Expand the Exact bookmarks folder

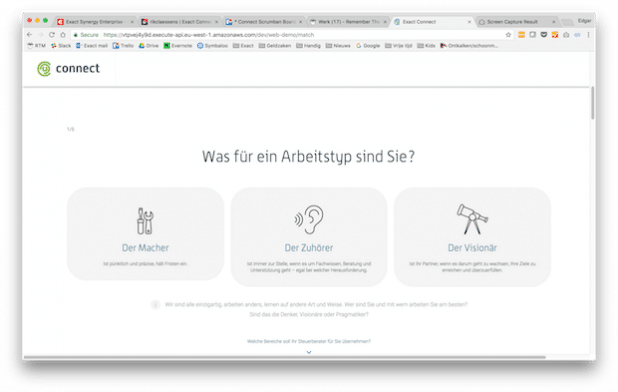coord(243,46)
